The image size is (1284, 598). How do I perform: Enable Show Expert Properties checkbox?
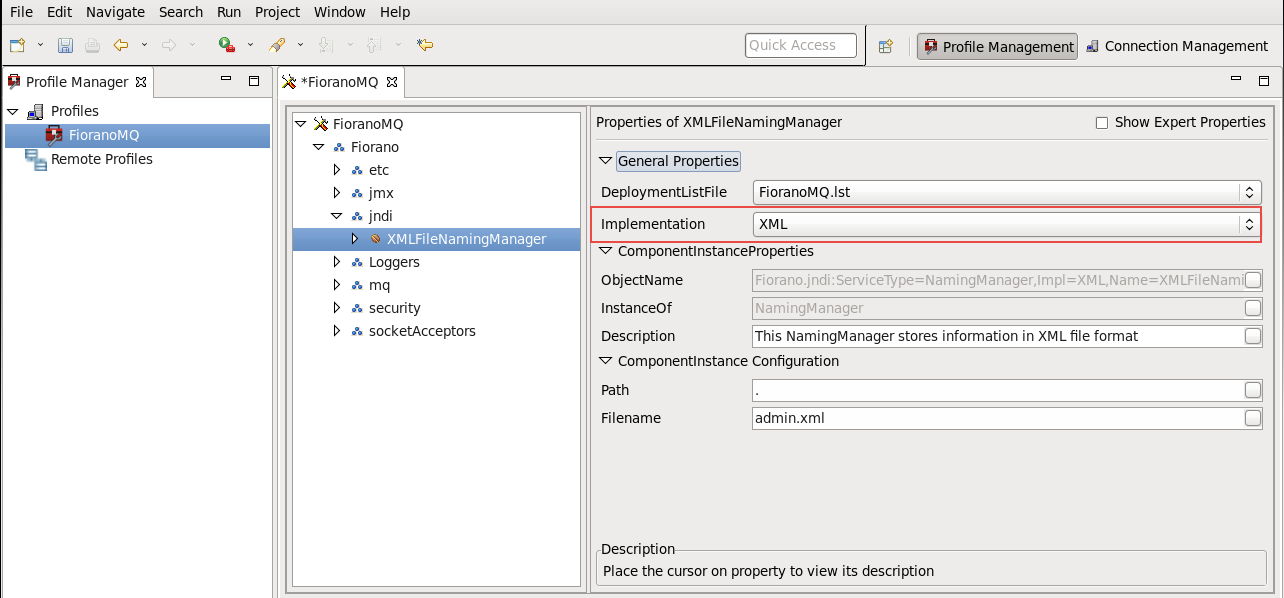click(x=1102, y=123)
